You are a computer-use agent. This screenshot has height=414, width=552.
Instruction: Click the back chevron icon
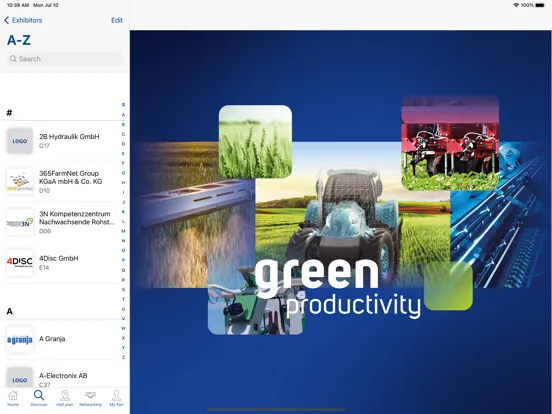[6, 20]
